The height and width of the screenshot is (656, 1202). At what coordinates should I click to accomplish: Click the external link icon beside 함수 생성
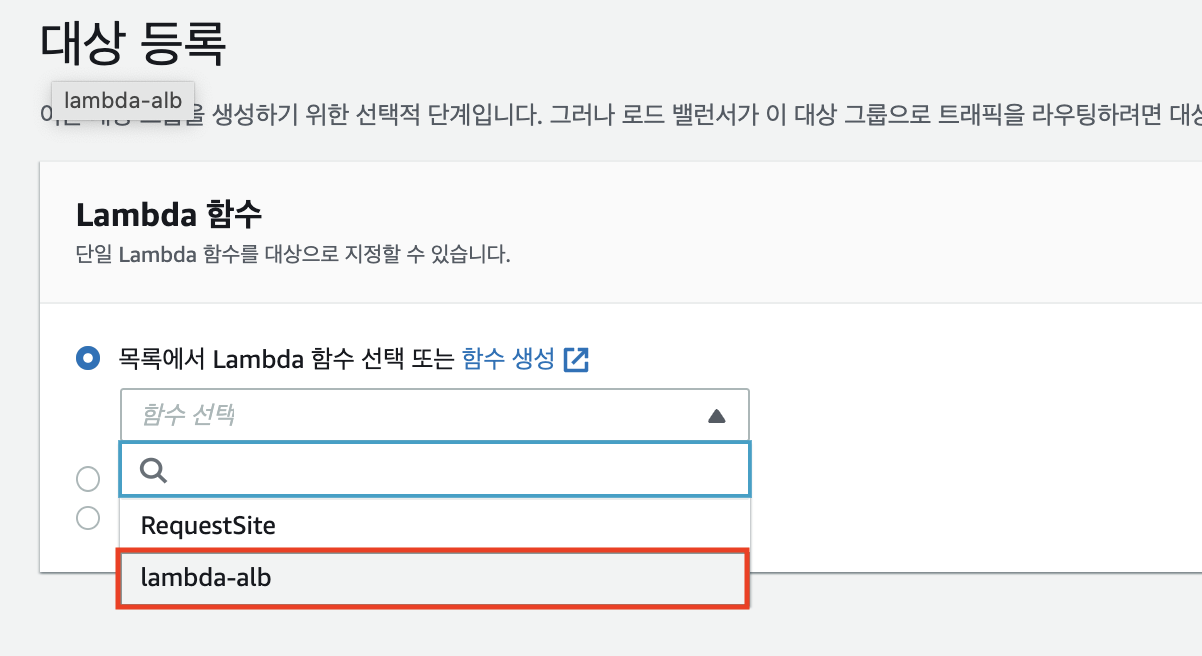575,359
